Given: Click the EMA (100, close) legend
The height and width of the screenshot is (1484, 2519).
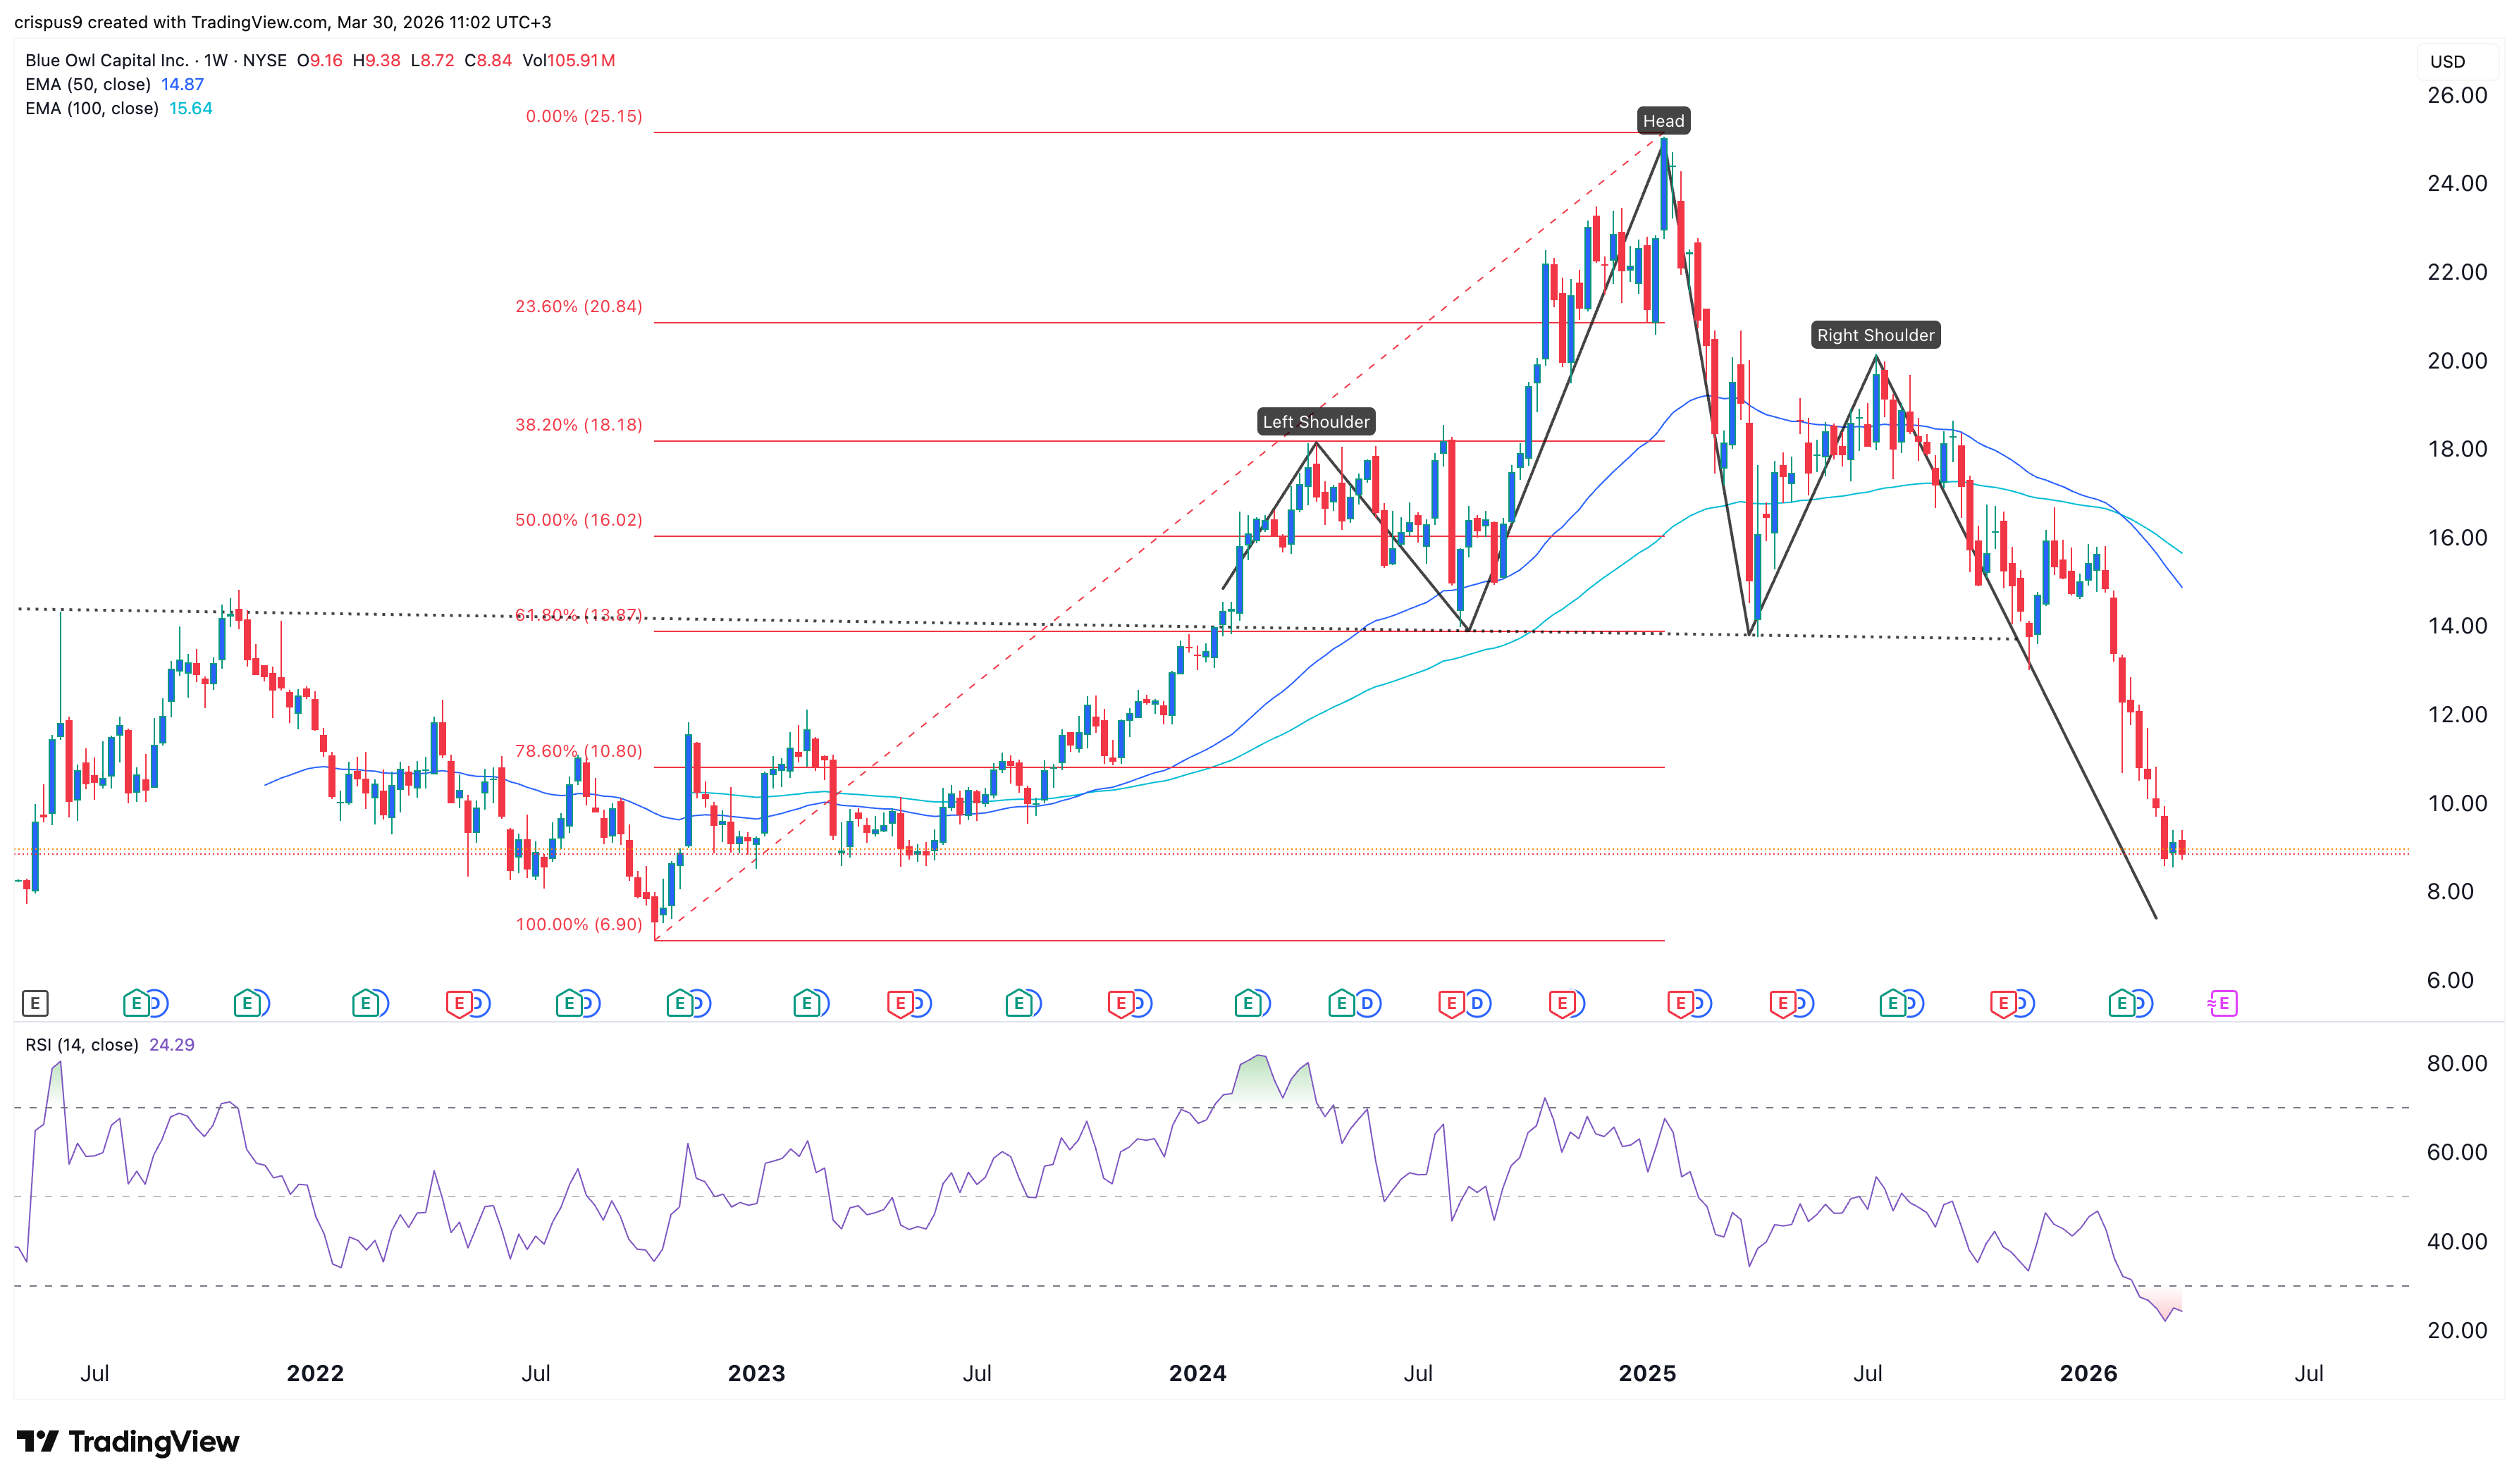Looking at the screenshot, I should click(92, 109).
